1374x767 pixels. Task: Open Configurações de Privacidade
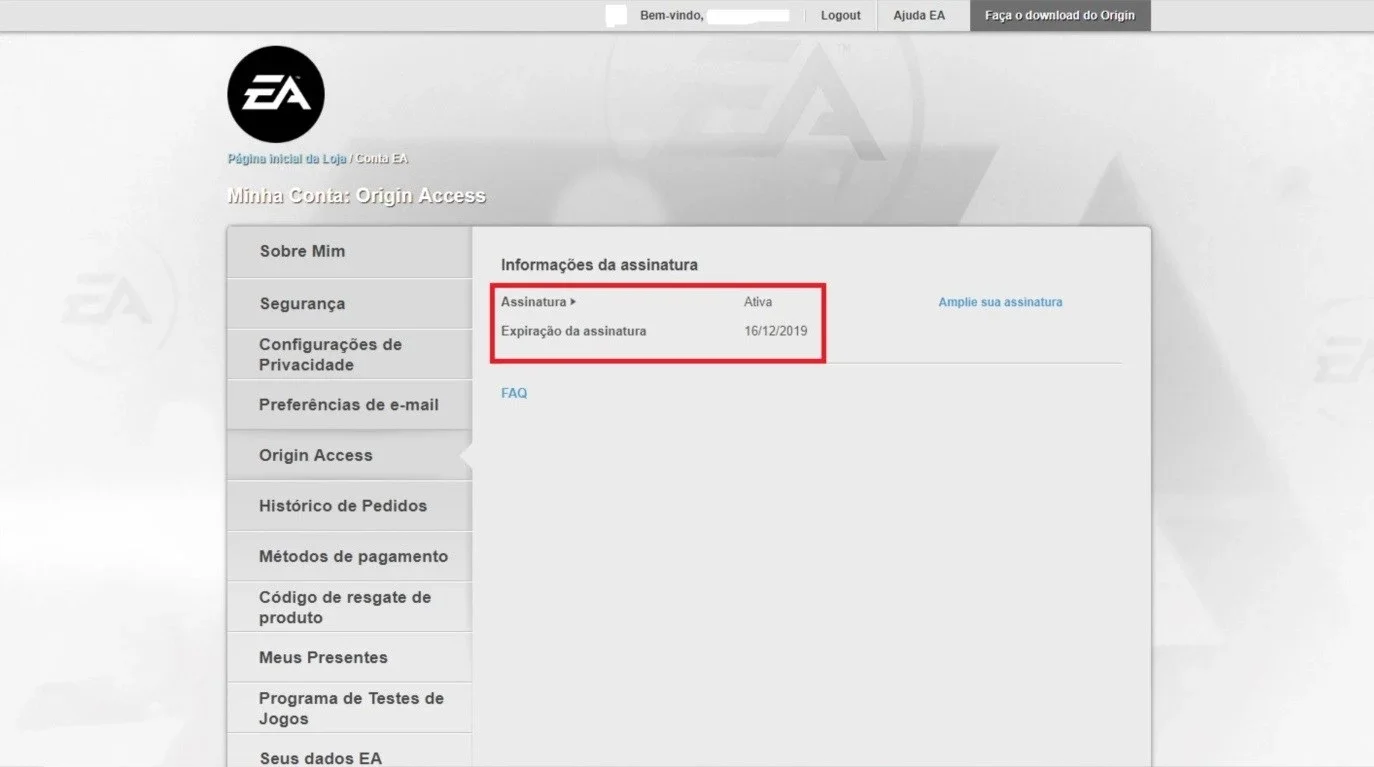pos(349,355)
